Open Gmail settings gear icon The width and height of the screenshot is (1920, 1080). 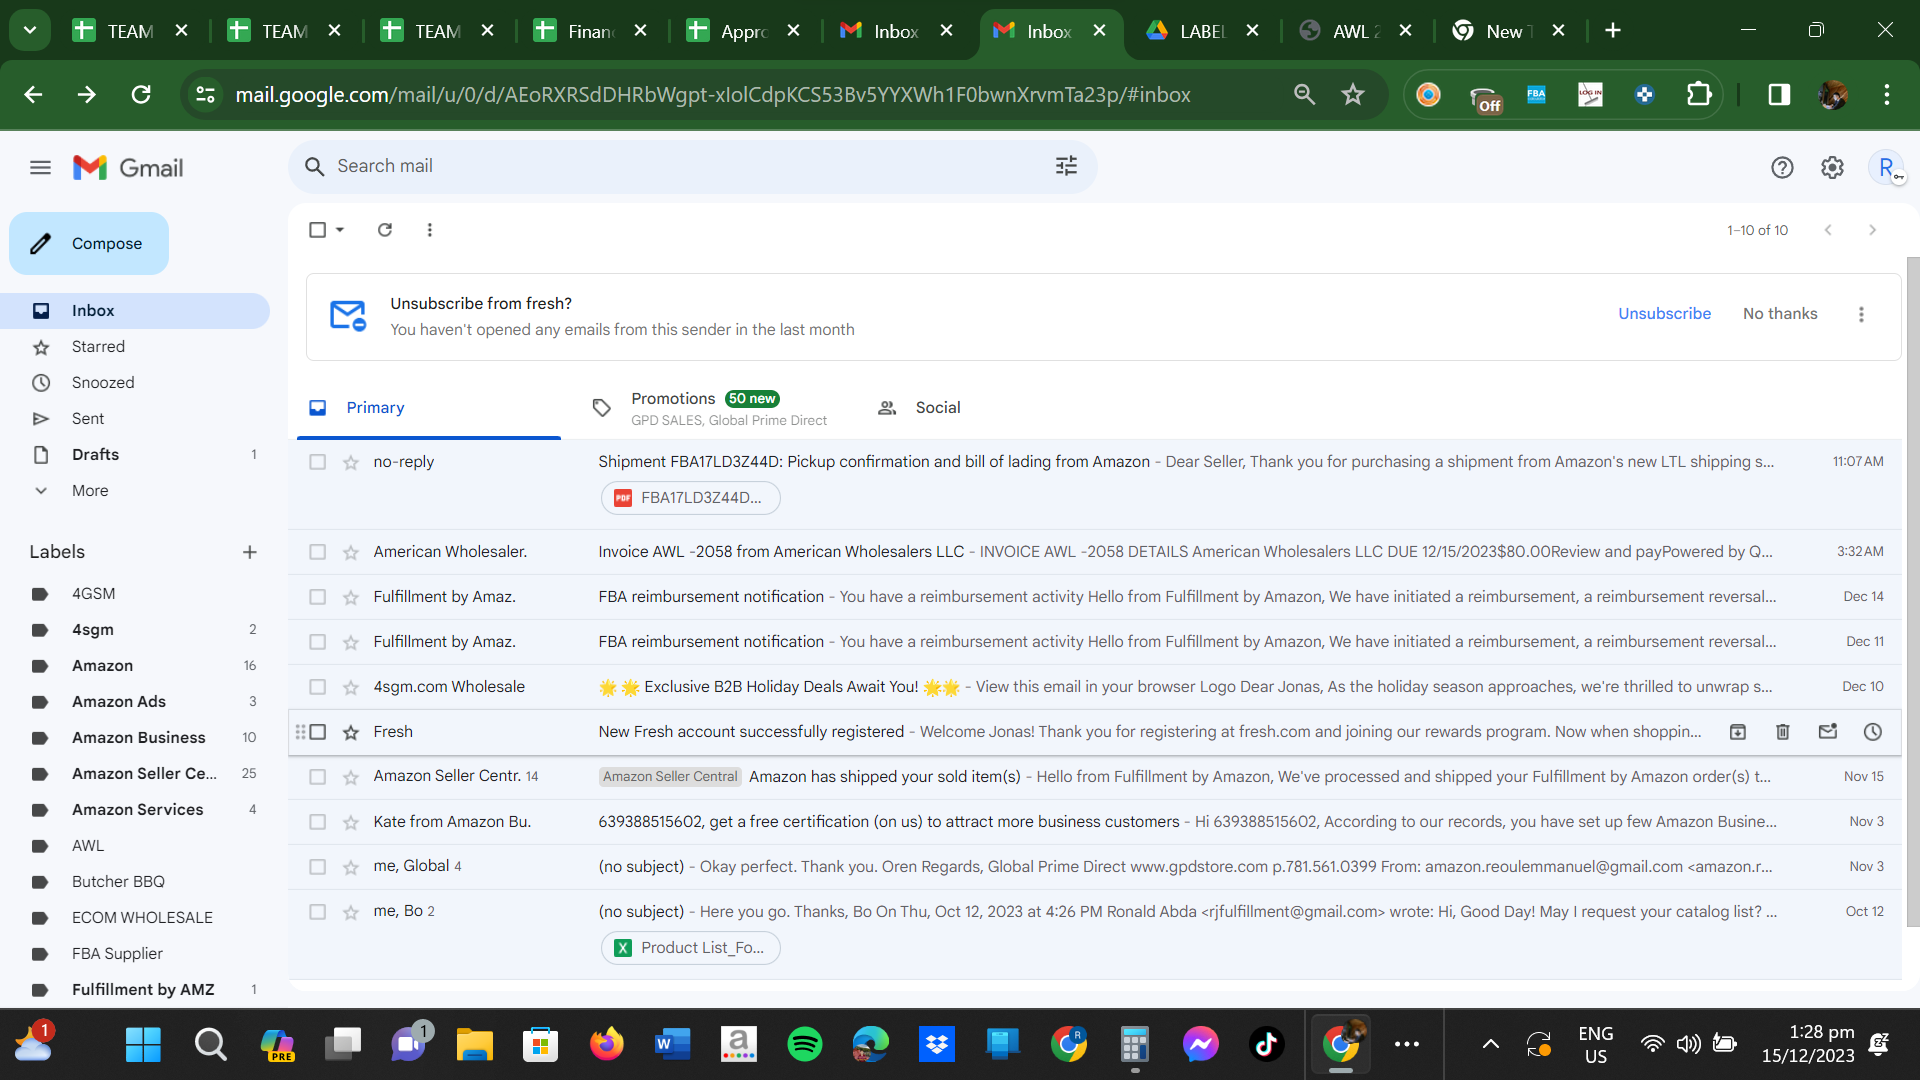[1832, 168]
